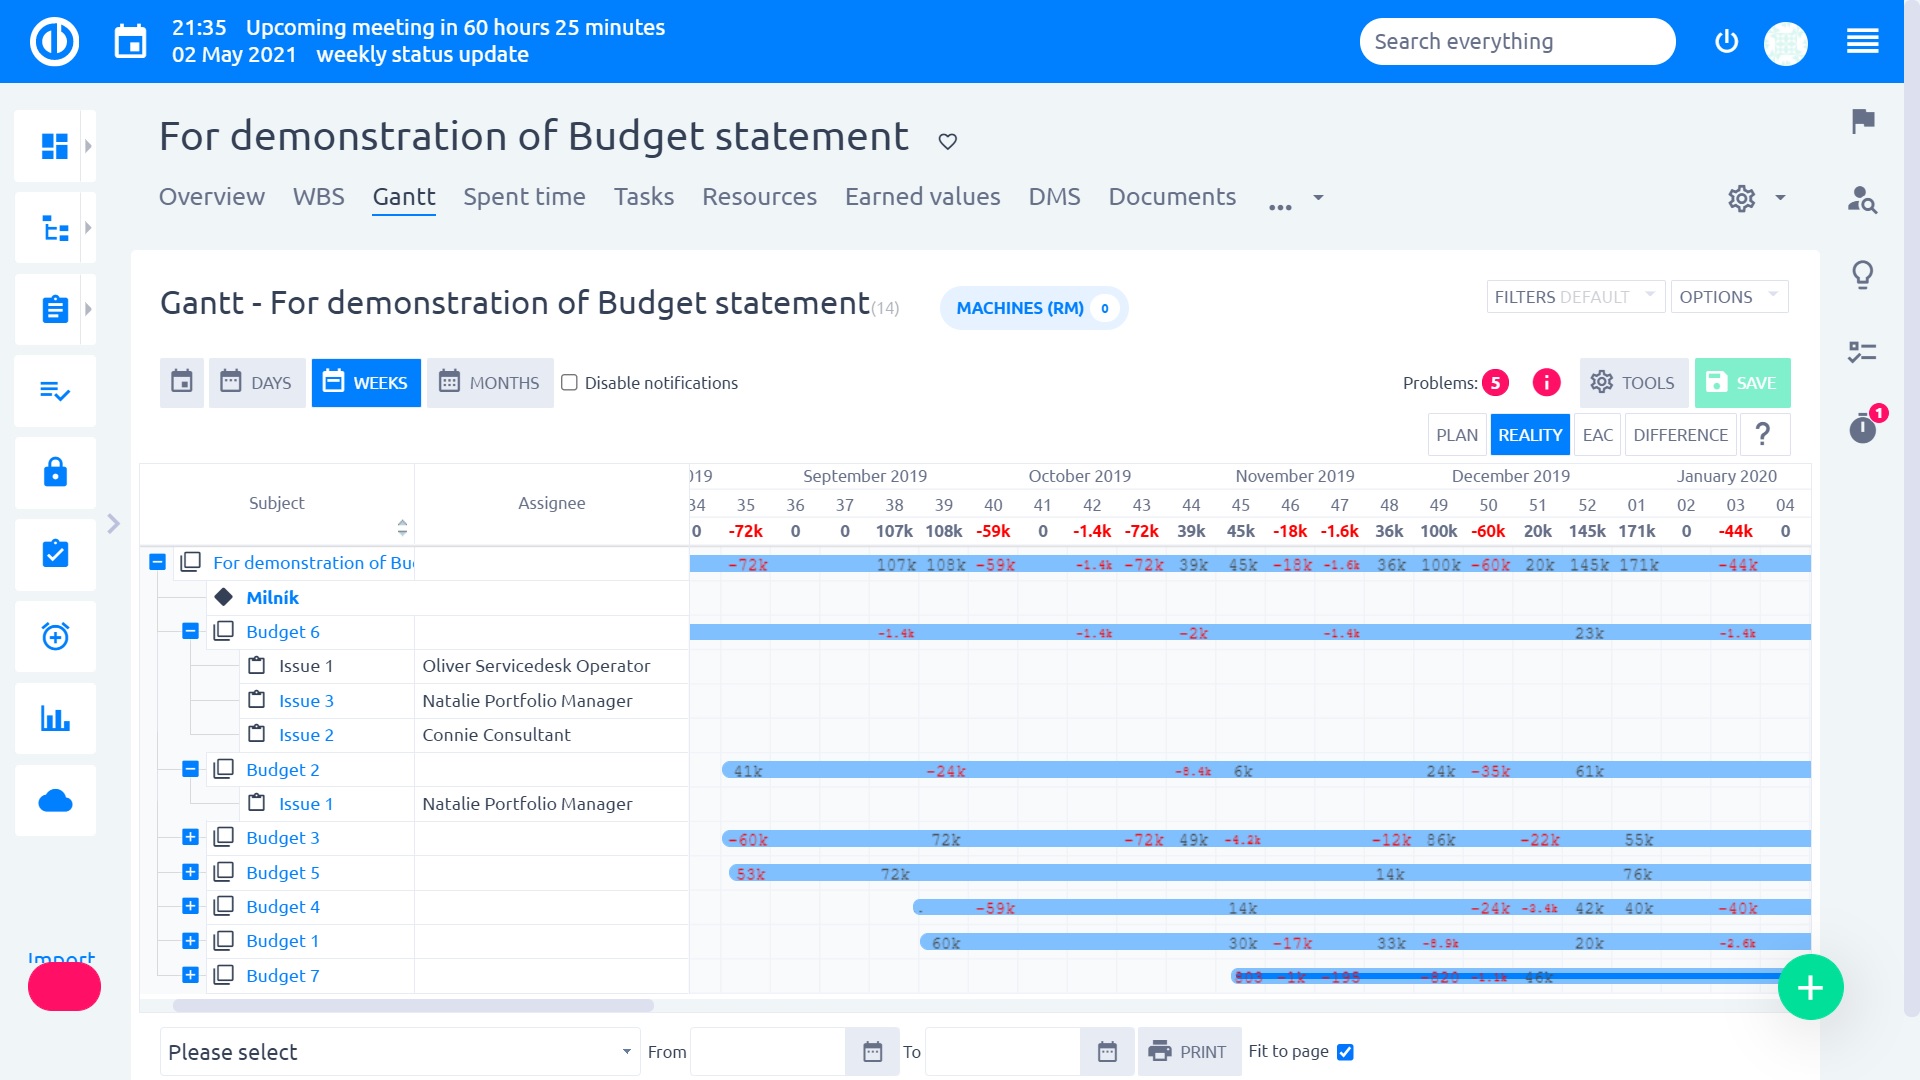Click the favorite heart icon beside the title
1920x1080 pixels.
pos(947,141)
